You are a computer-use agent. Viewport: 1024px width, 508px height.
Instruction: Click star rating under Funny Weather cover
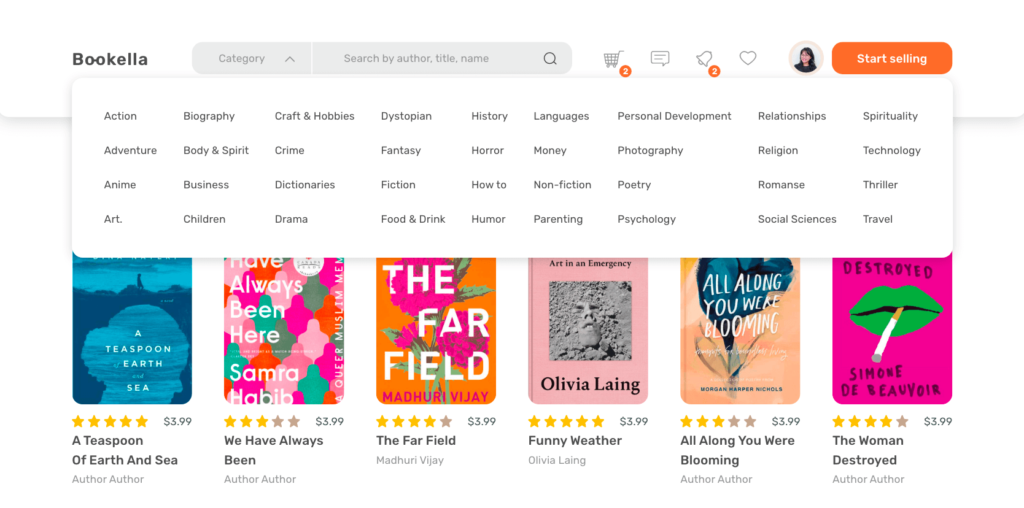(x=566, y=421)
